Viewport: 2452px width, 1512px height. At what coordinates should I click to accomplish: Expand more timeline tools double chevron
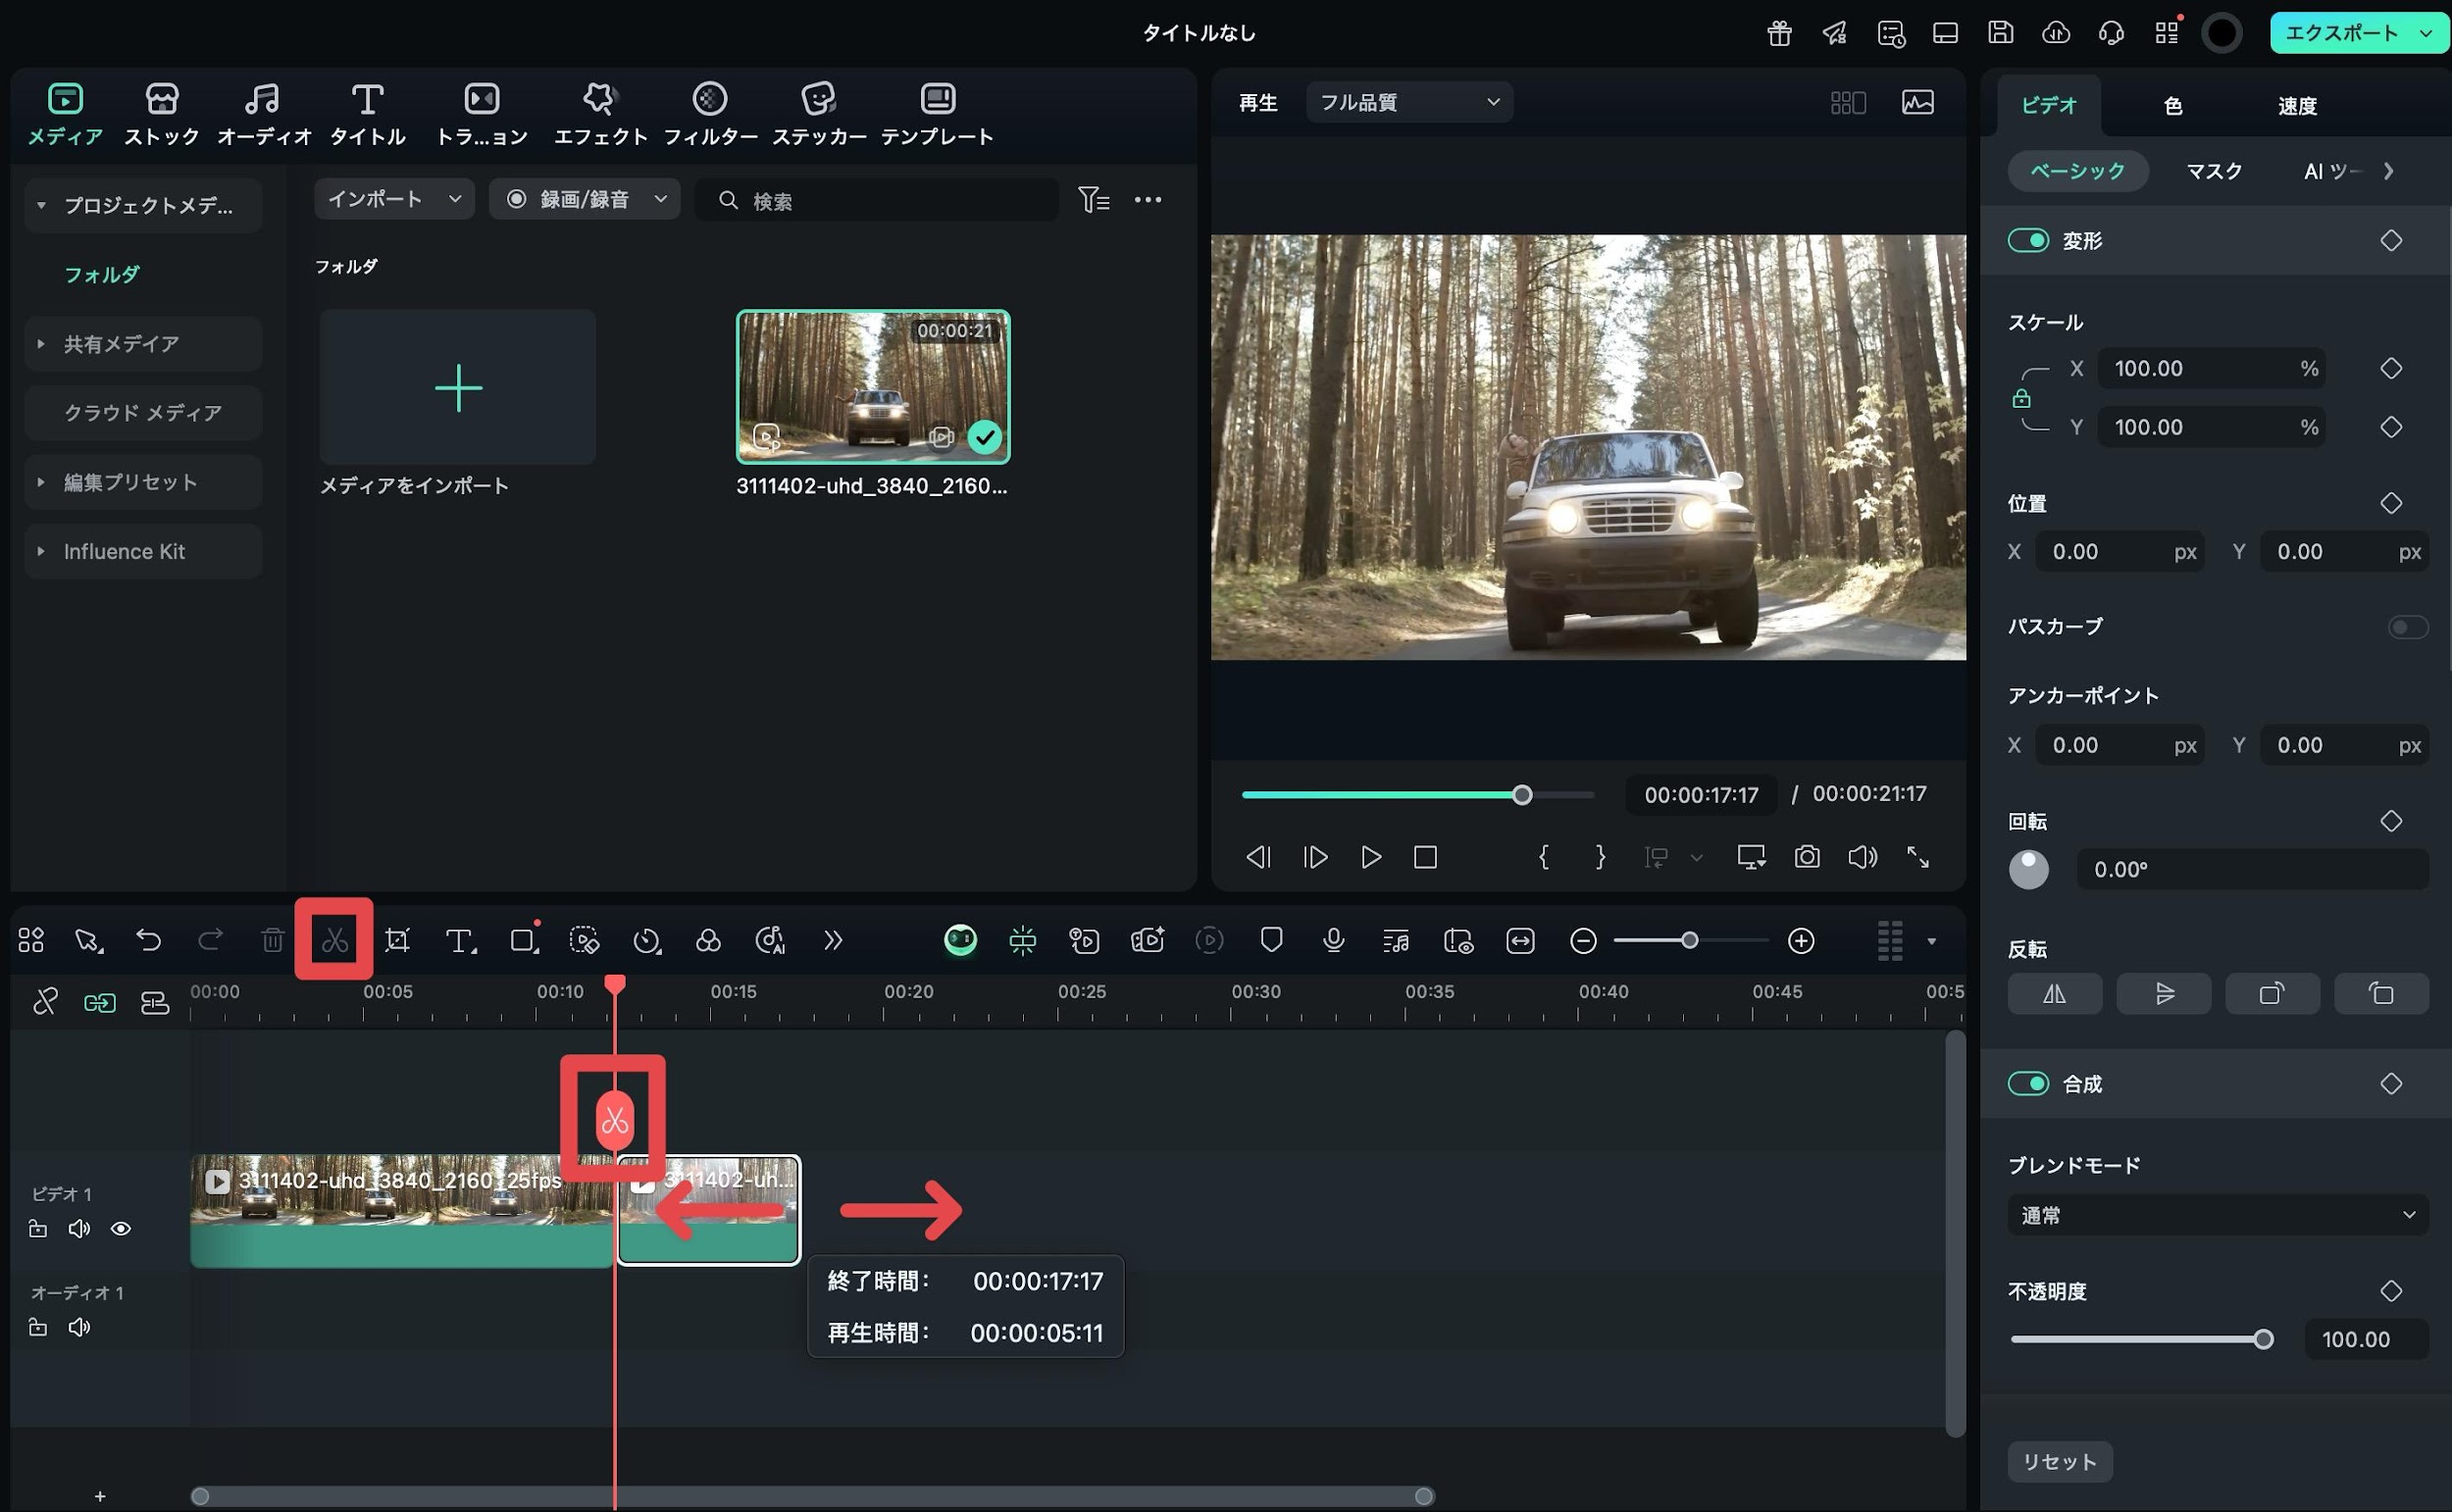tap(832, 940)
